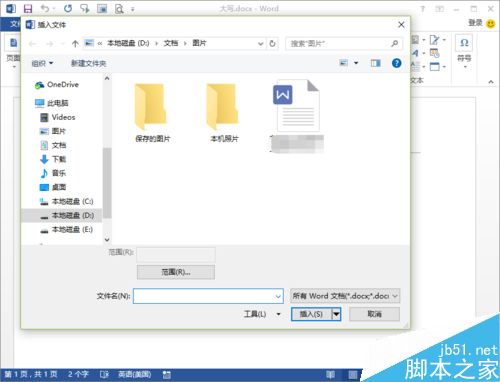The height and width of the screenshot is (382, 500).
Task: Refresh the current folder location
Action: point(272,43)
